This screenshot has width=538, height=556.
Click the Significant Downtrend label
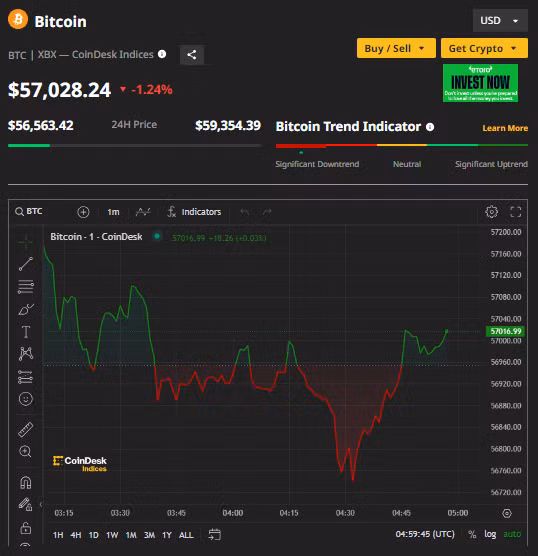(x=317, y=164)
